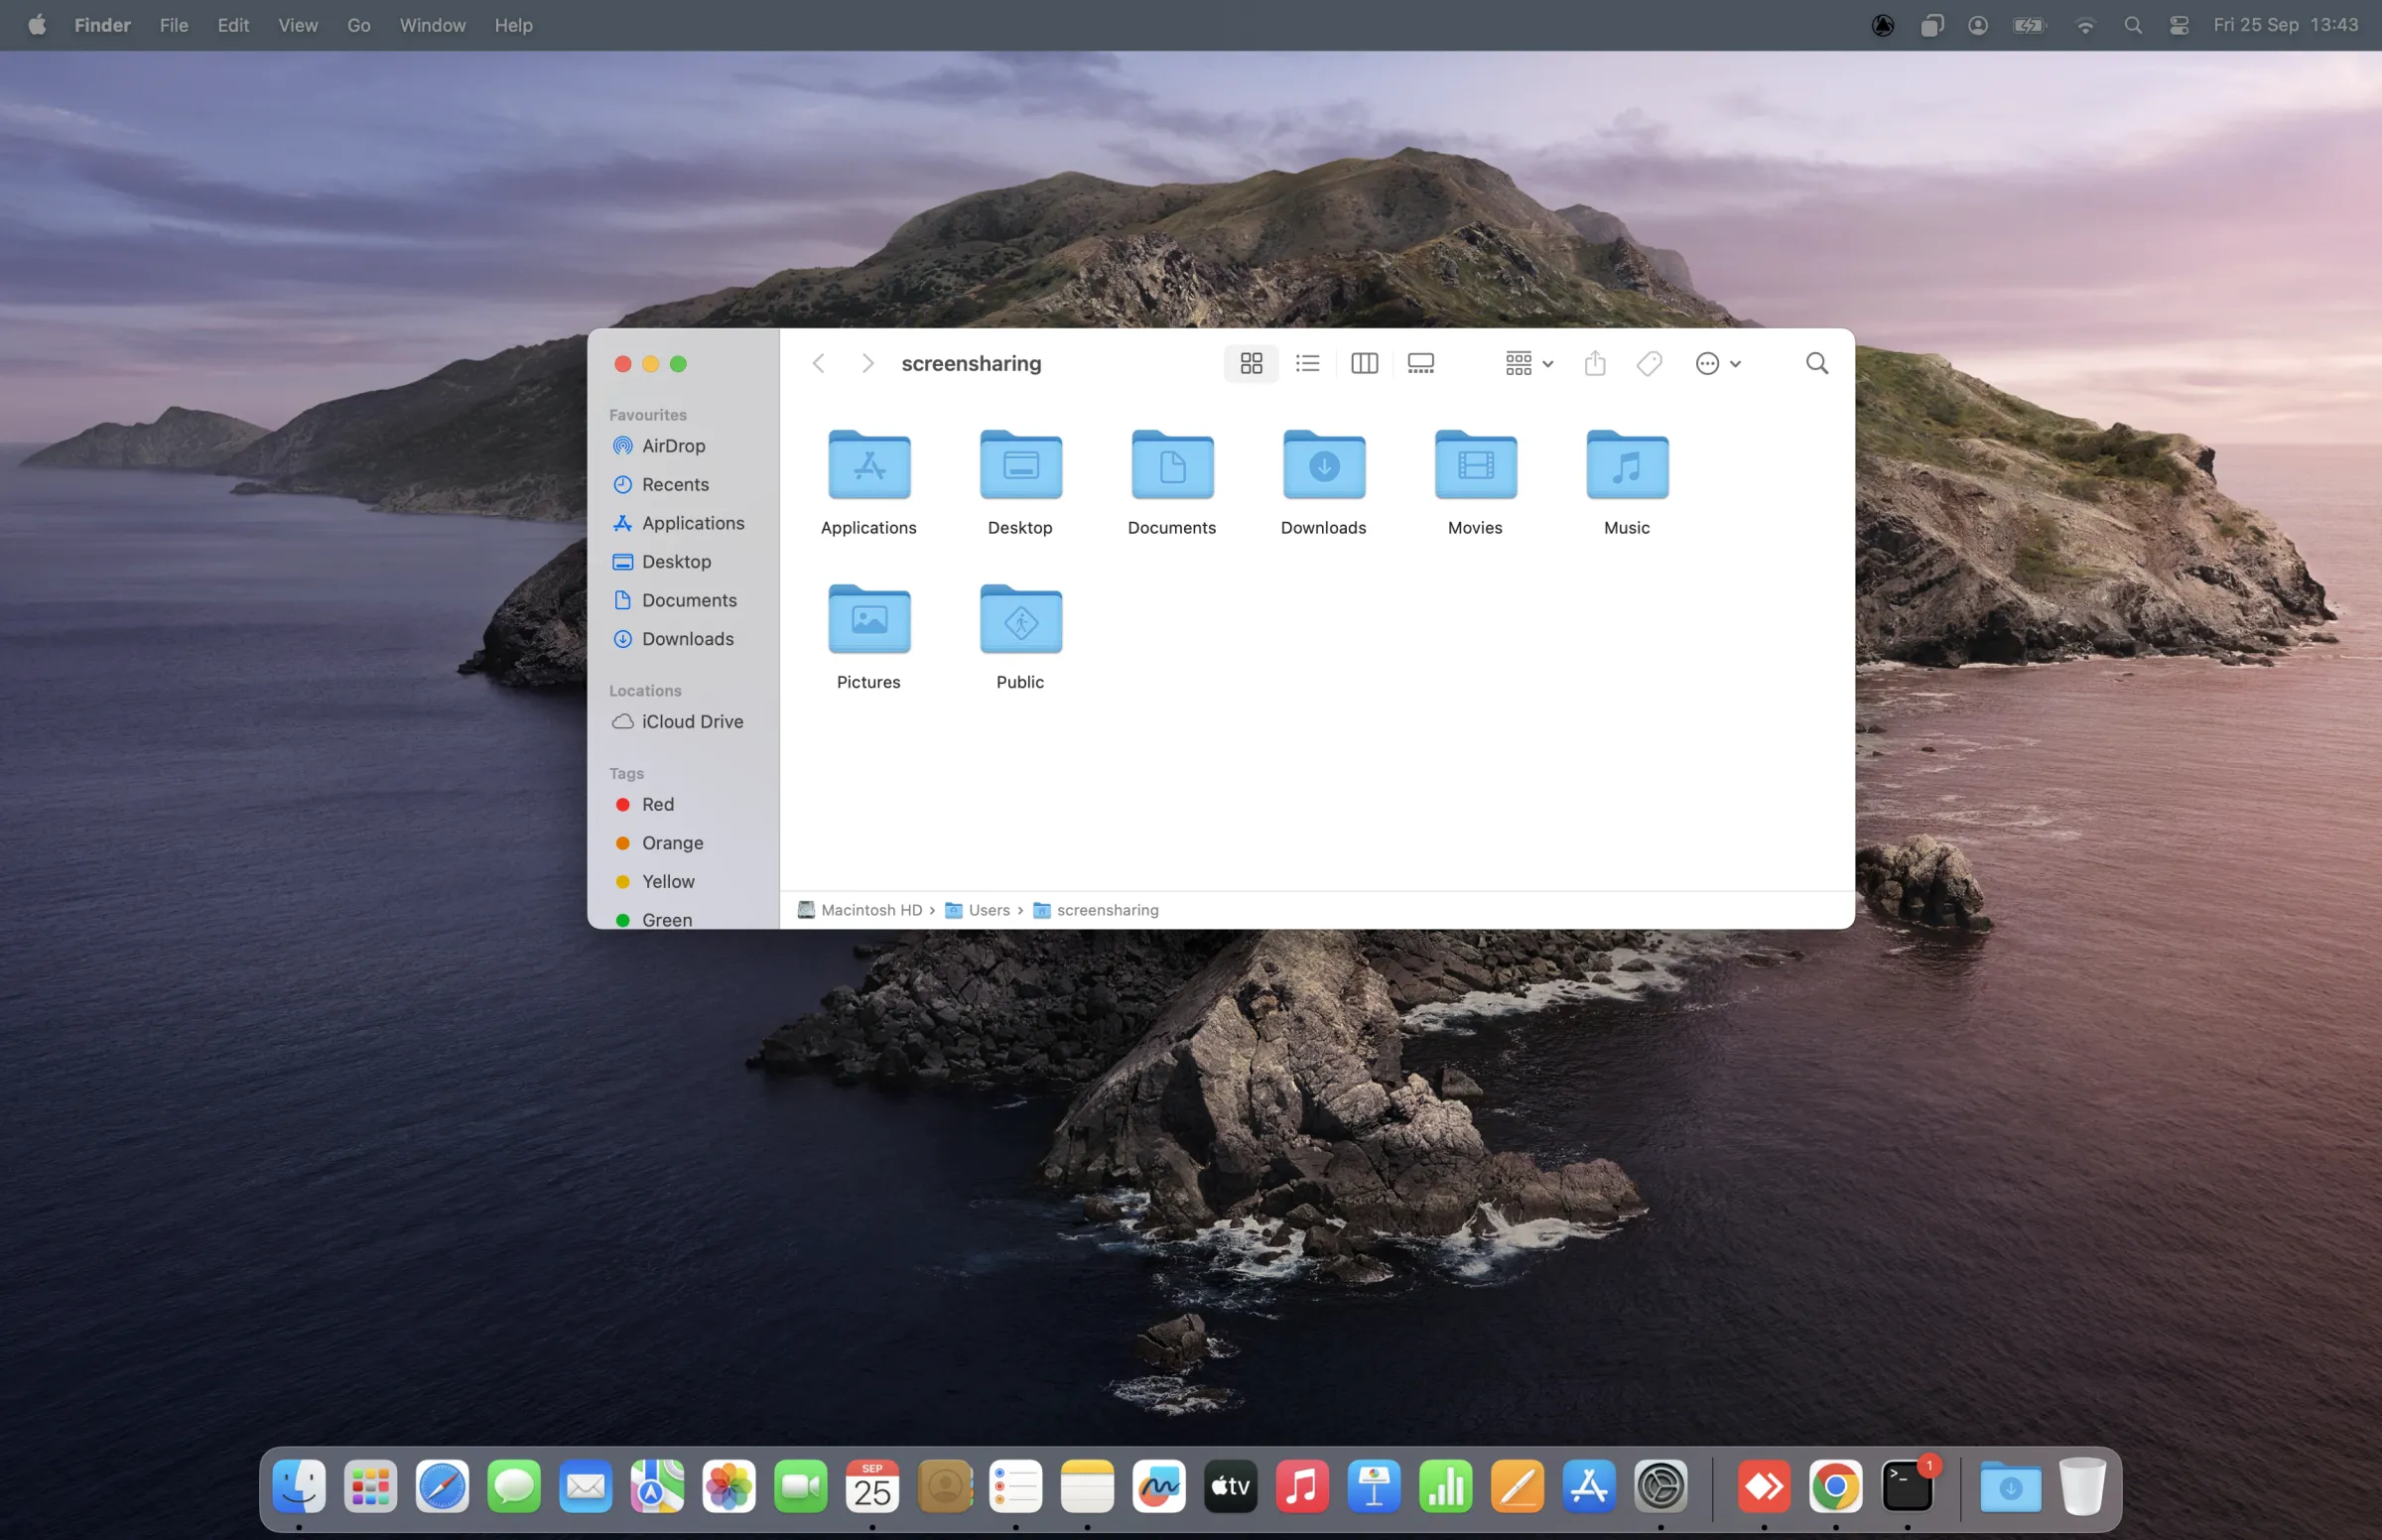Select the Pictures folder icon
The width and height of the screenshot is (2382, 1540).
tap(868, 619)
